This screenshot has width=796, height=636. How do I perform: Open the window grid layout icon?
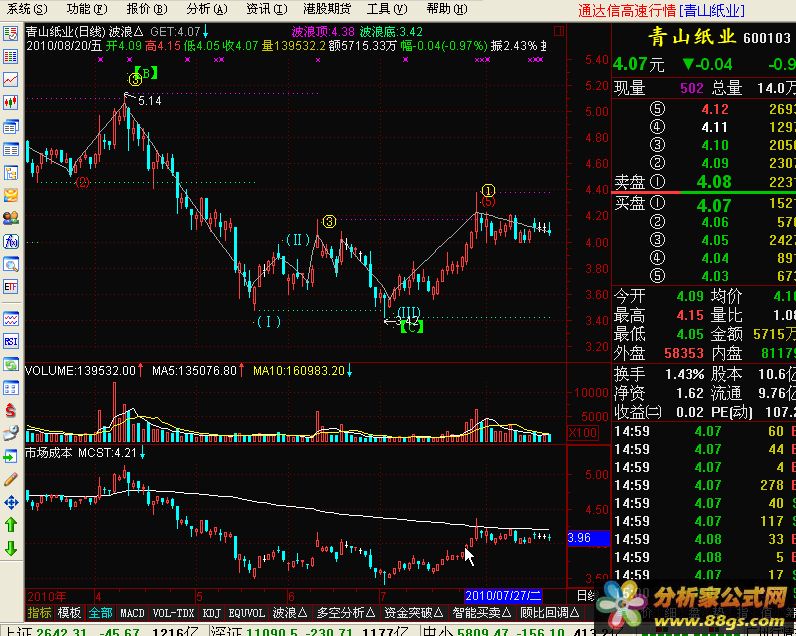click(x=11, y=388)
